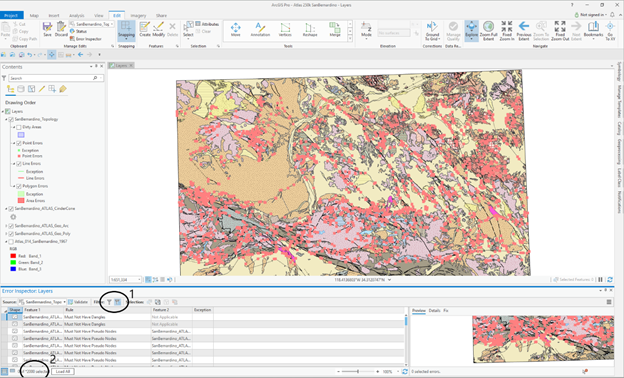Go to Previous Extent
The height and width of the screenshot is (378, 624).
click(x=524, y=31)
